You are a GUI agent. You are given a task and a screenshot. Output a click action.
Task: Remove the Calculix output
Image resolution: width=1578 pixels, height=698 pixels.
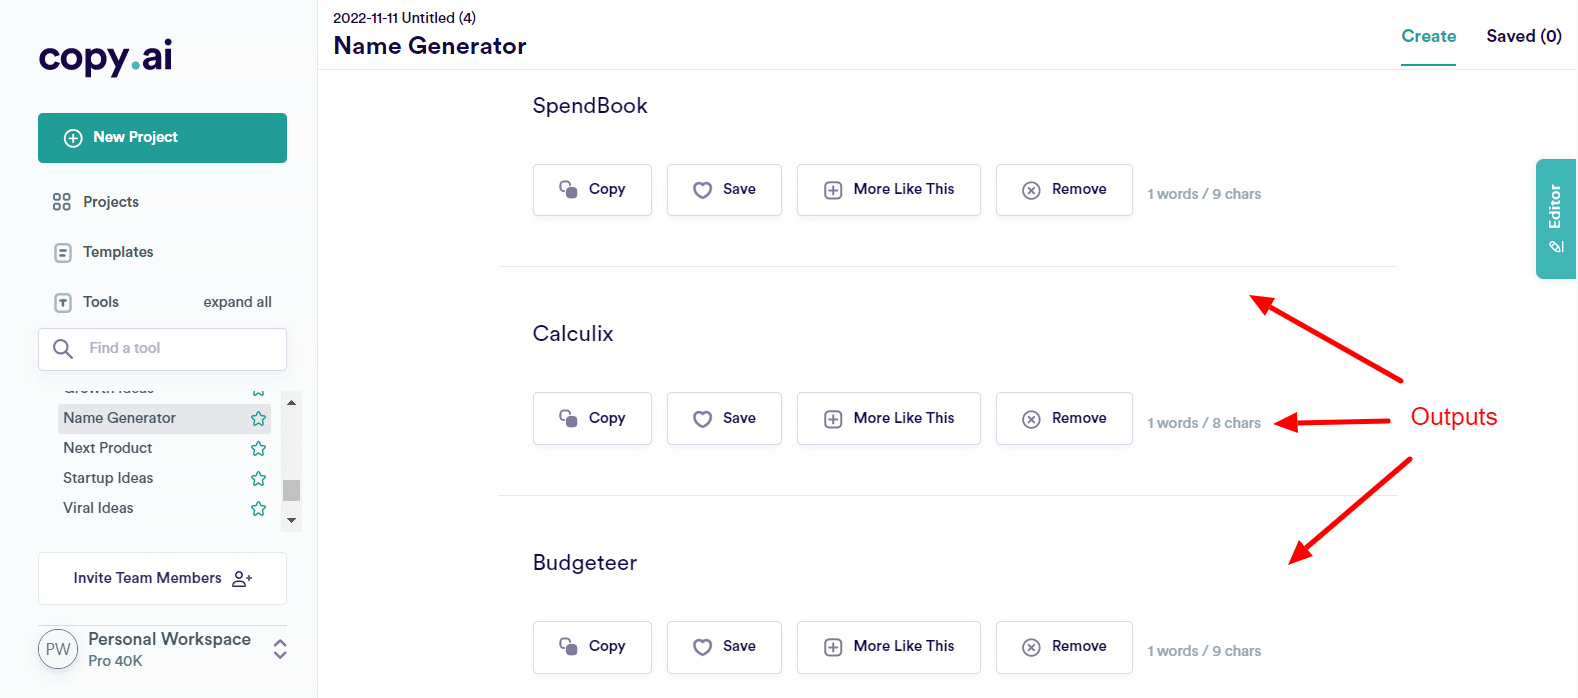pos(1064,418)
